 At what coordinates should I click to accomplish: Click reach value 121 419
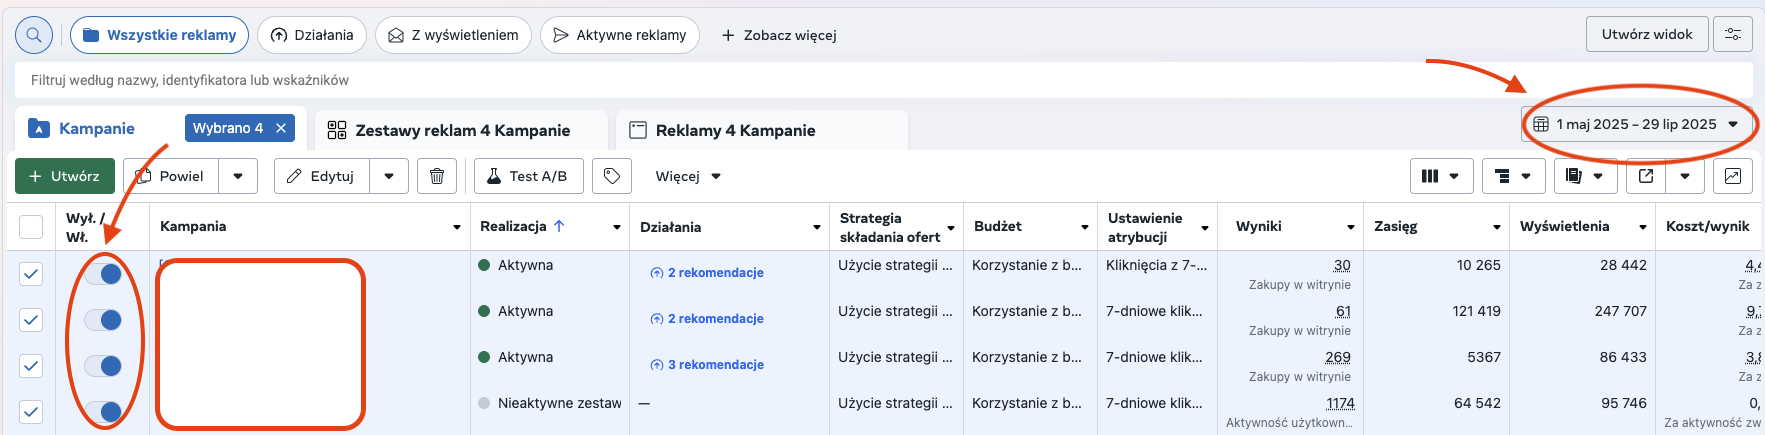[x=1476, y=311]
